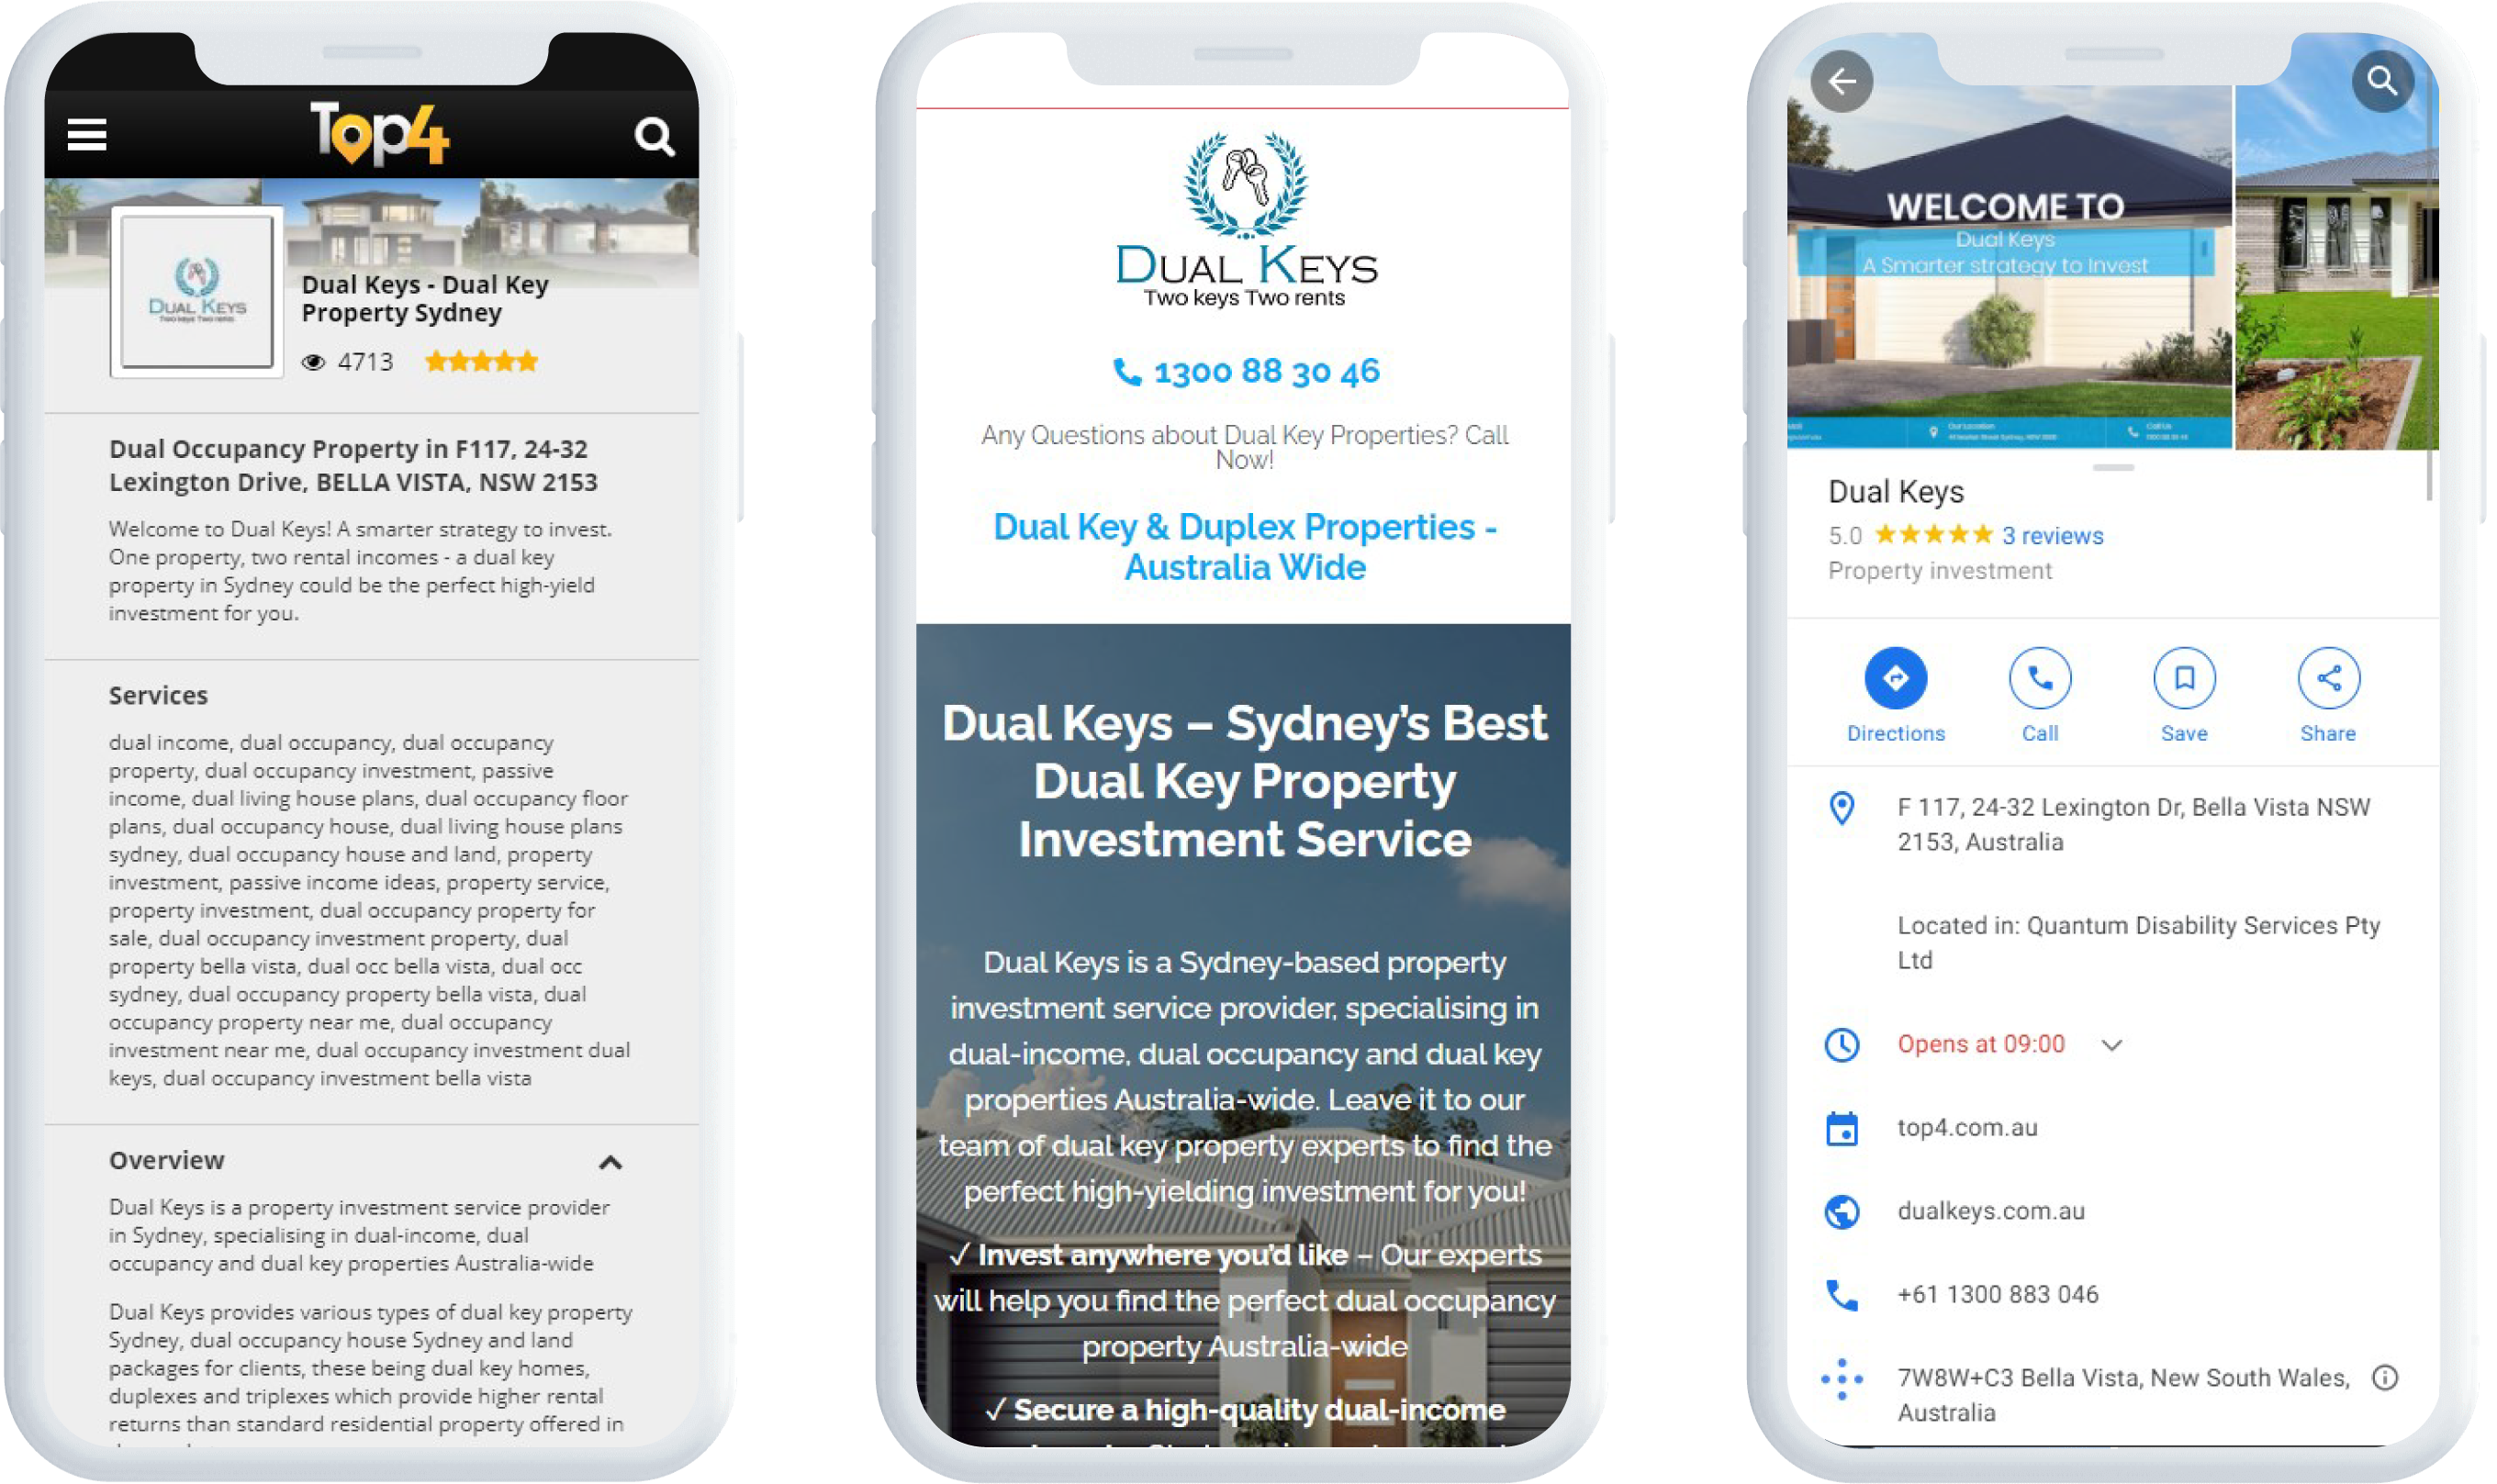Select the Dual Keys property thumbnail image
This screenshot has height=1484, width=2497.
tap(196, 295)
